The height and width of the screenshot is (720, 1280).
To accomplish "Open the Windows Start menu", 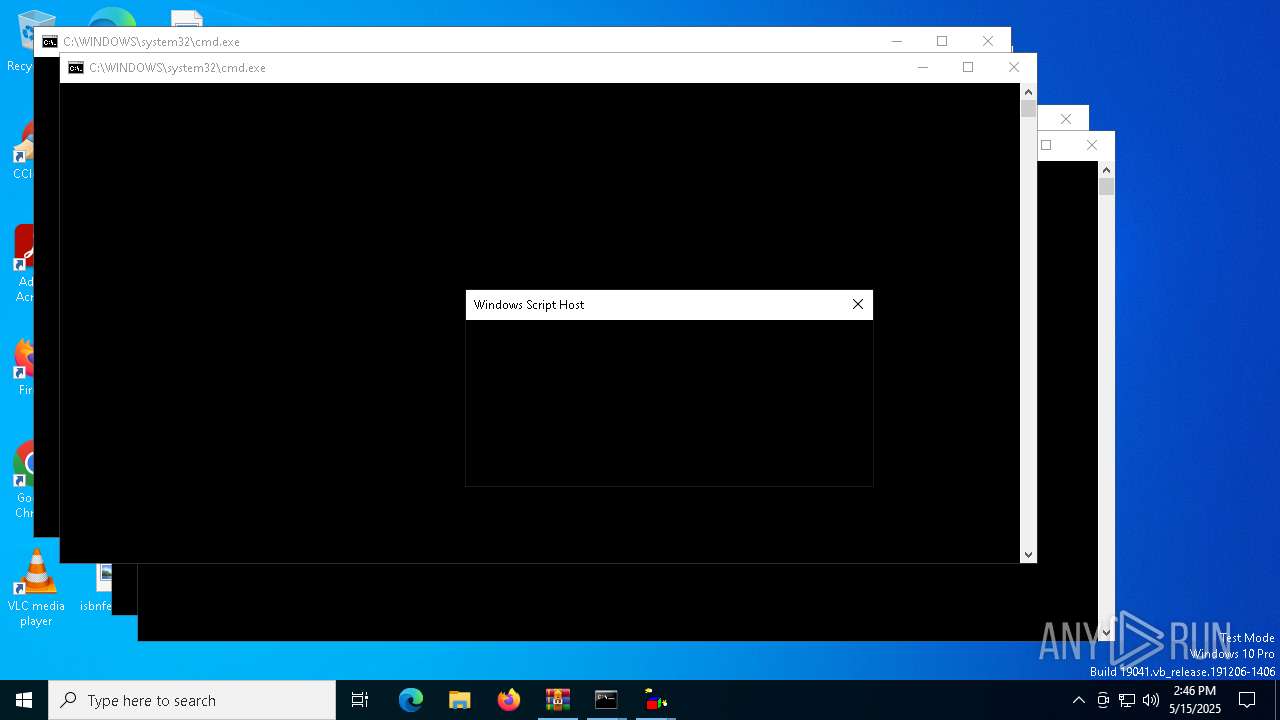I will pyautogui.click(x=24, y=700).
